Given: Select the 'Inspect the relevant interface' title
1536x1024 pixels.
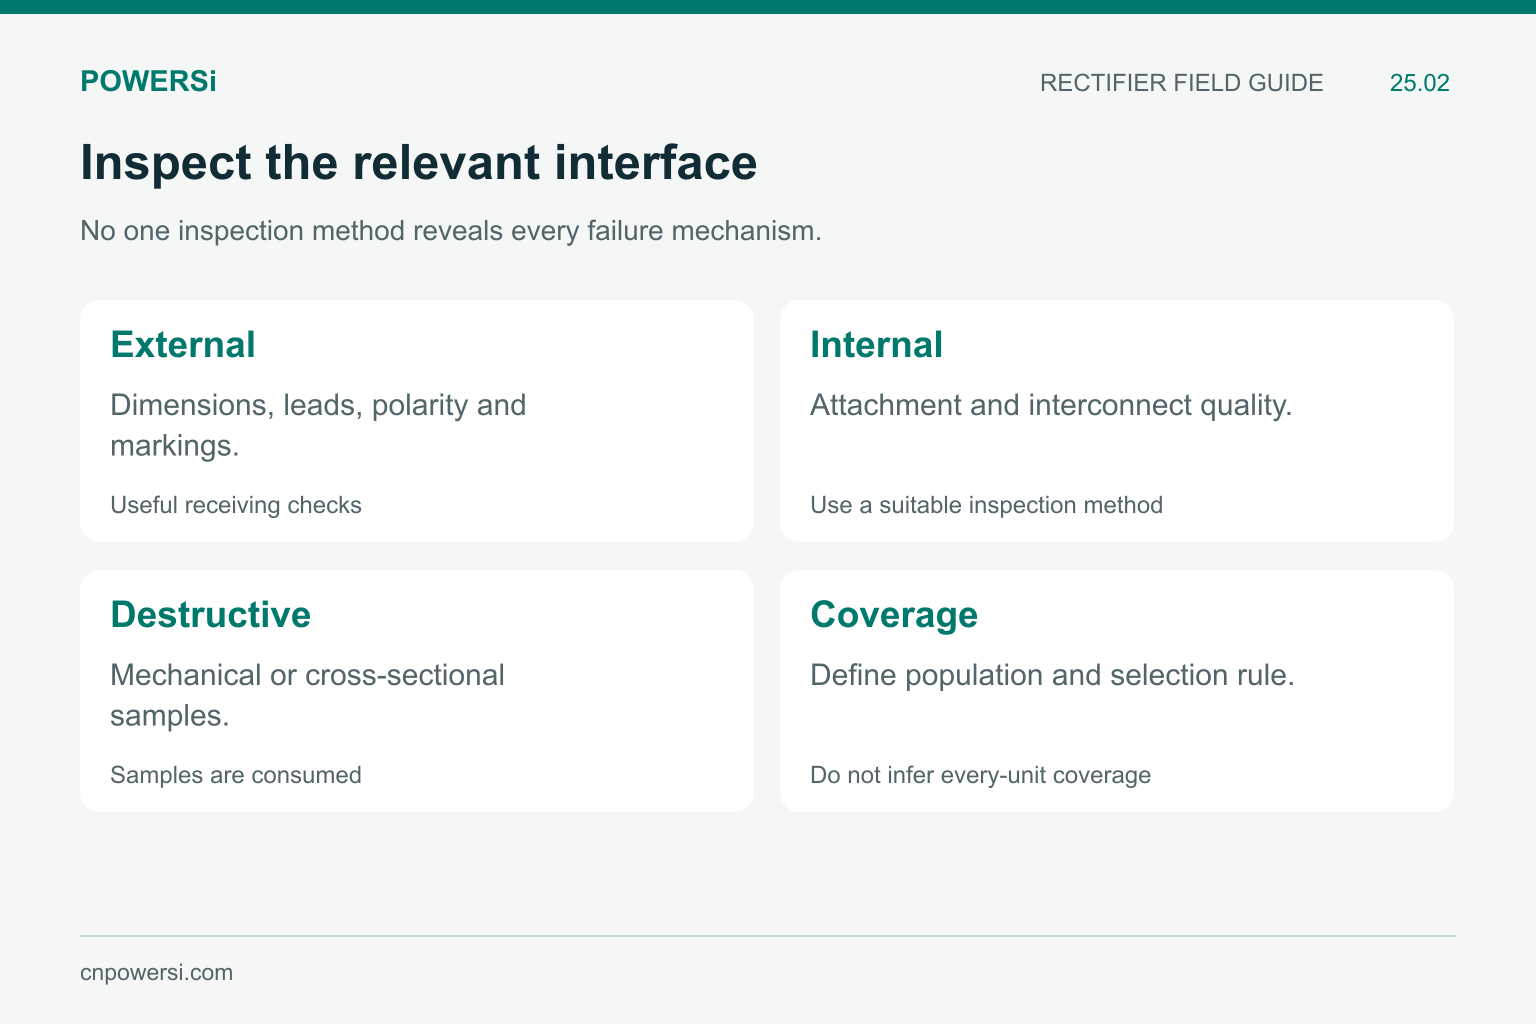Looking at the screenshot, I should point(418,163).
